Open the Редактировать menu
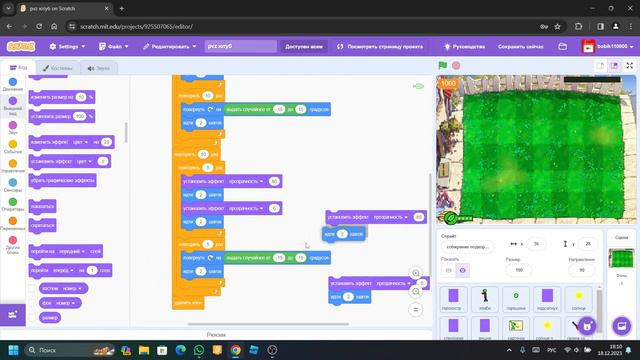This screenshot has height=360, width=640. (169, 47)
